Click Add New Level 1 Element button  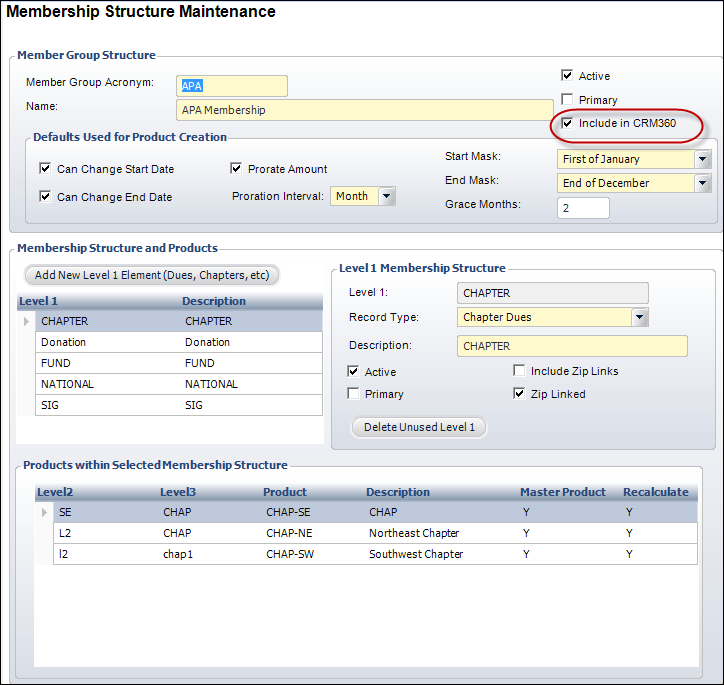click(152, 275)
